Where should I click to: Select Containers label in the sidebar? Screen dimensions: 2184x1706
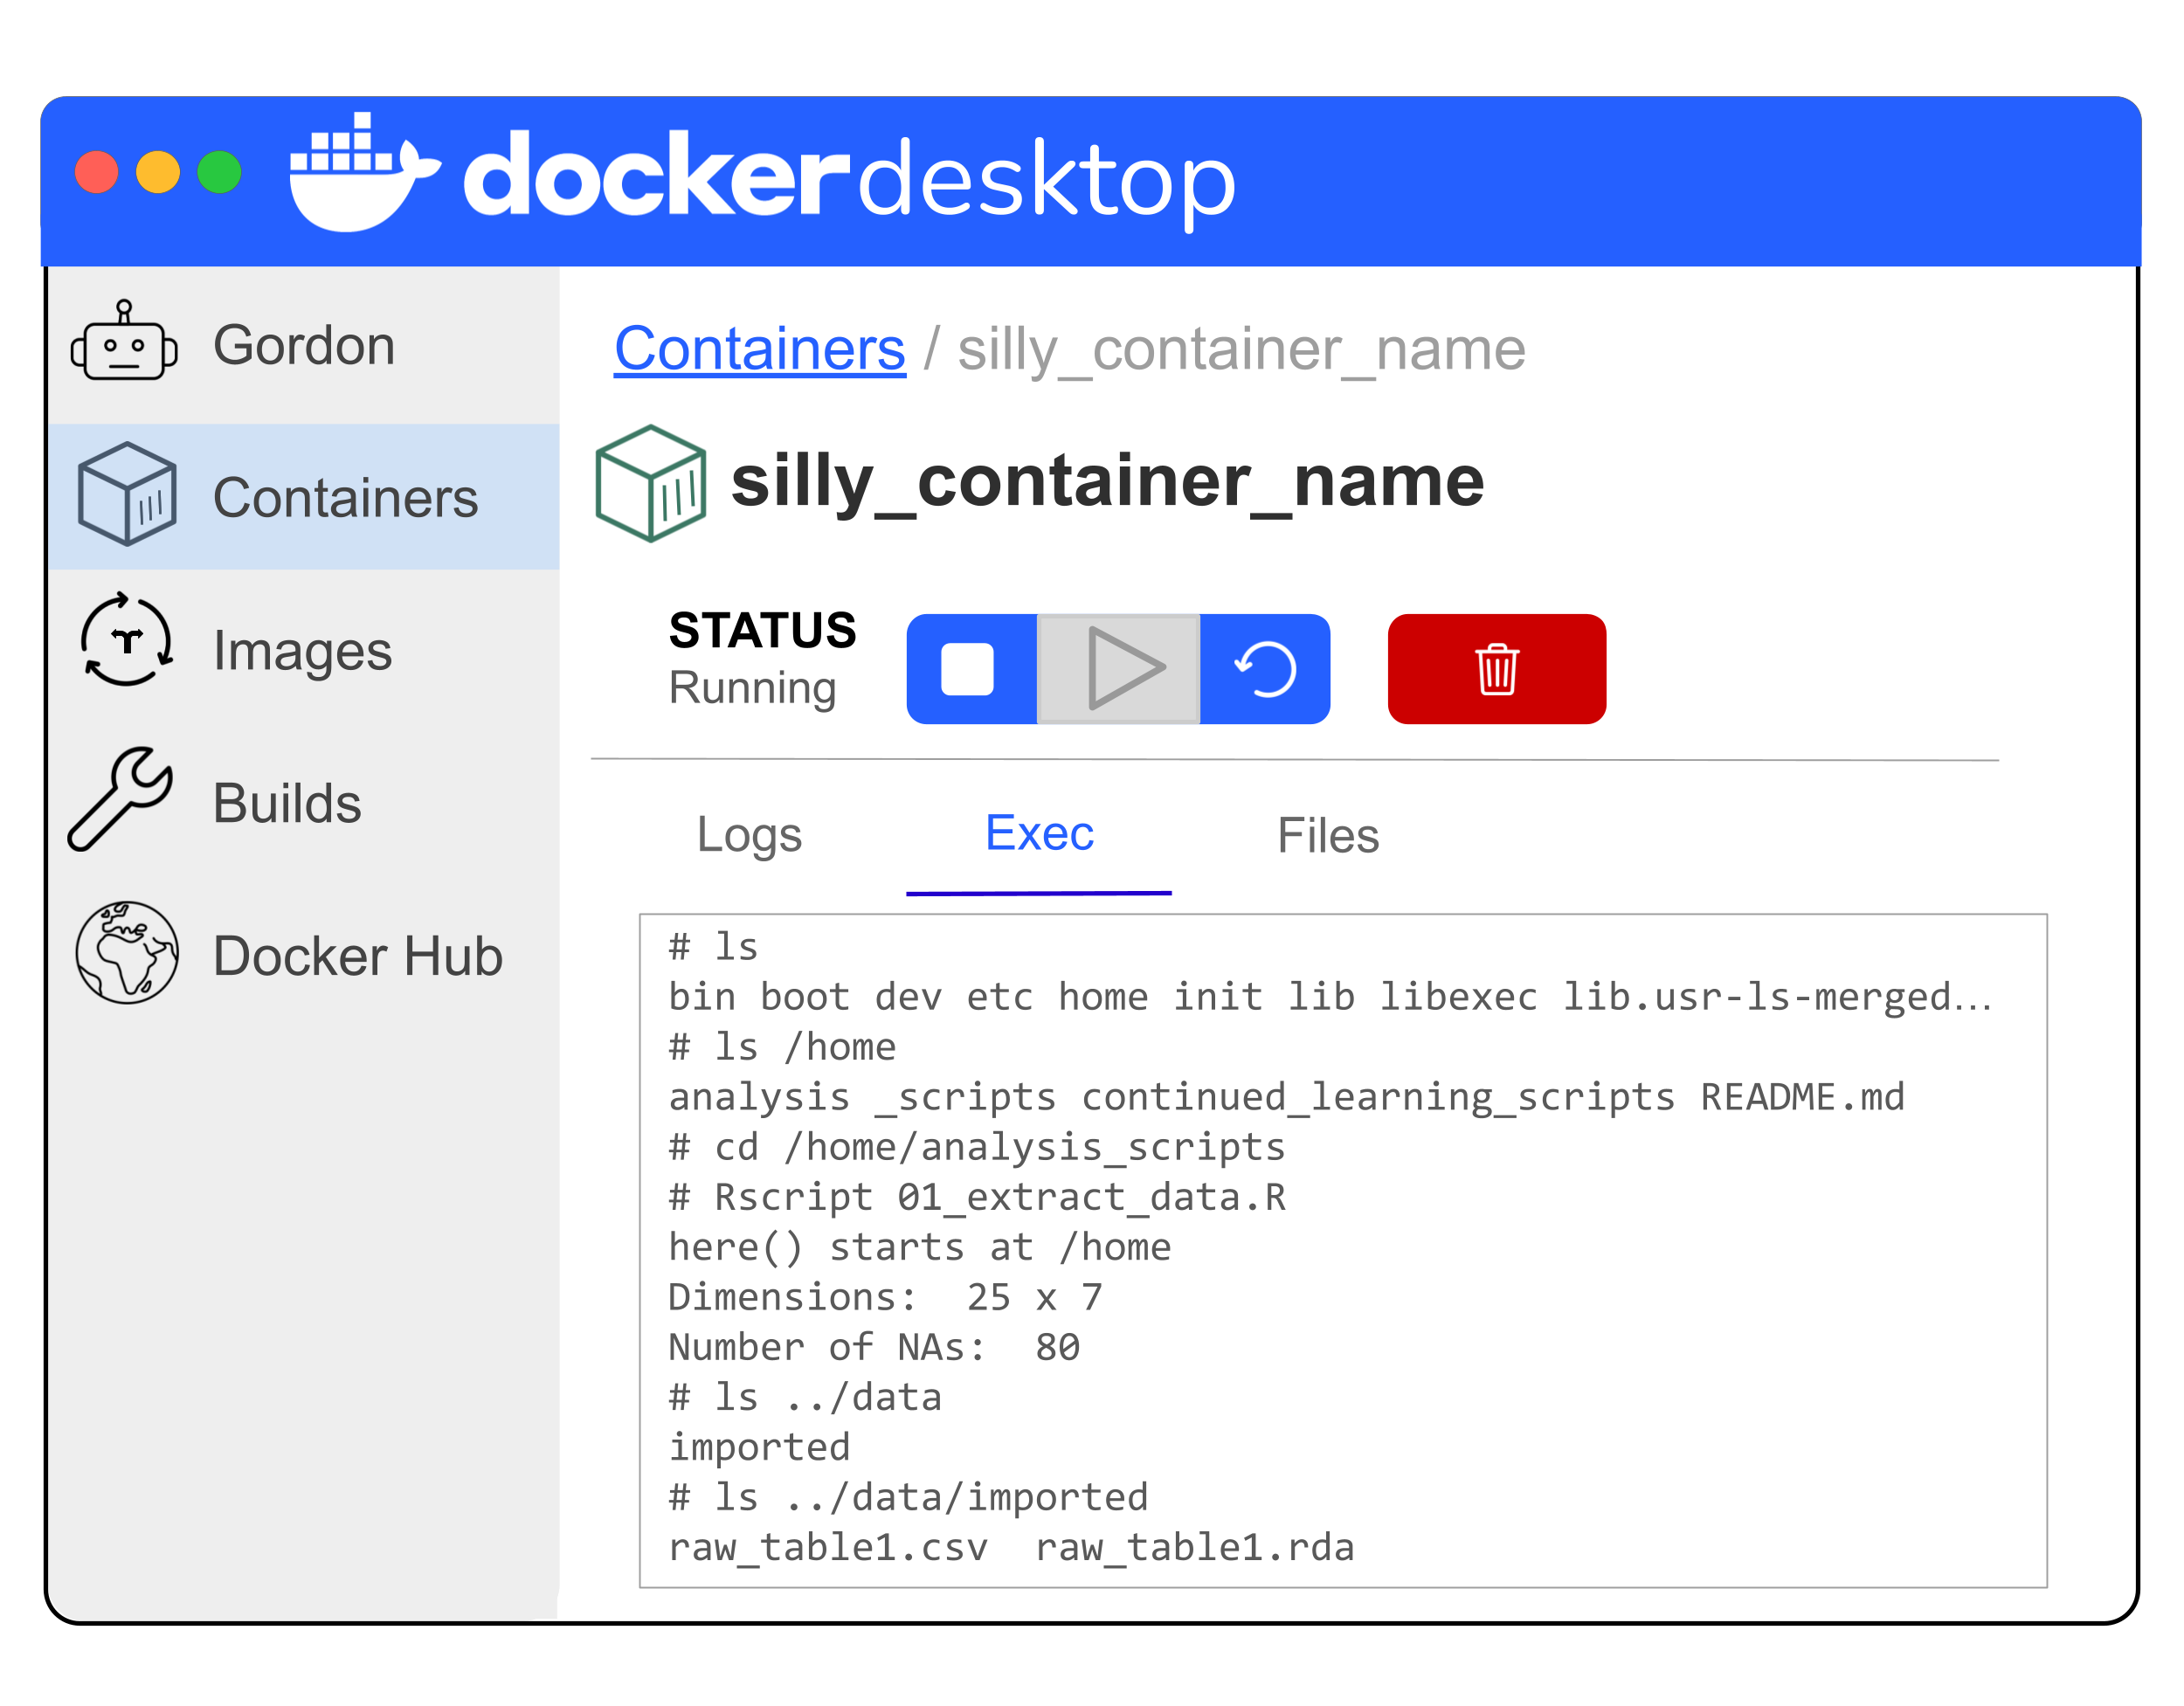click(346, 498)
